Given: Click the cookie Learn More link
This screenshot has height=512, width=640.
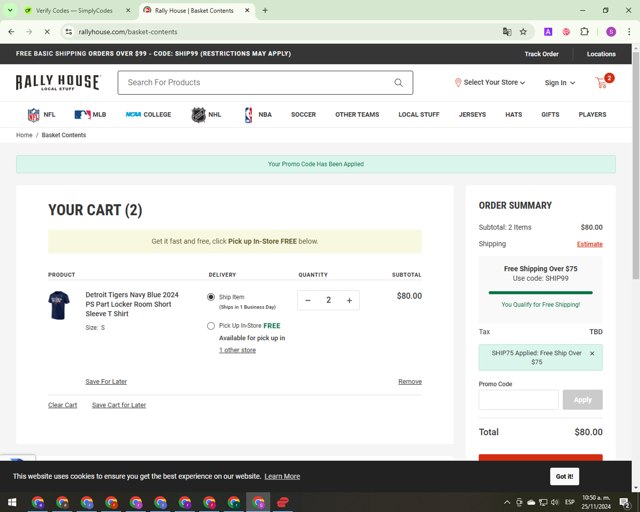Looking at the screenshot, I should click(x=282, y=476).
